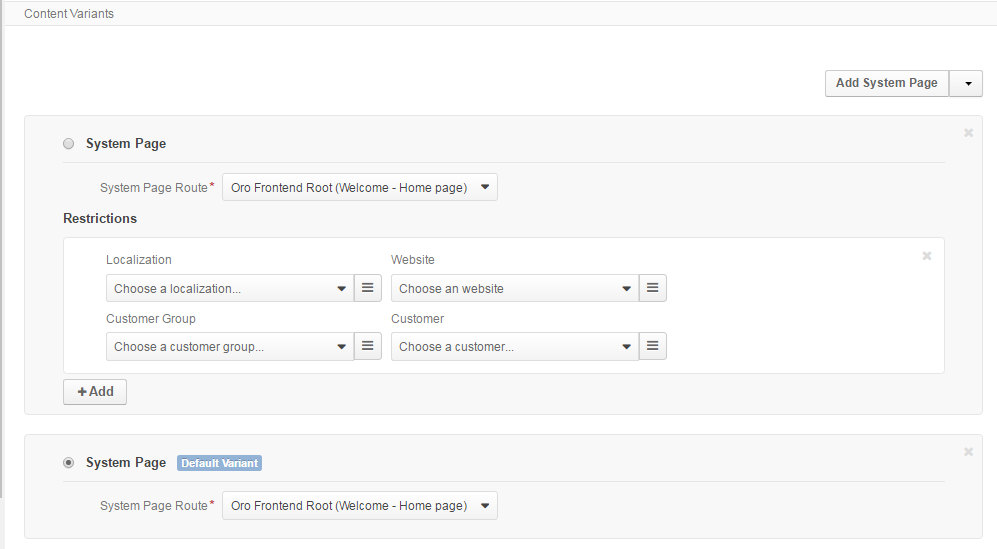The image size is (997, 549).
Task: Open the website list hamburger icon
Action: point(652,288)
